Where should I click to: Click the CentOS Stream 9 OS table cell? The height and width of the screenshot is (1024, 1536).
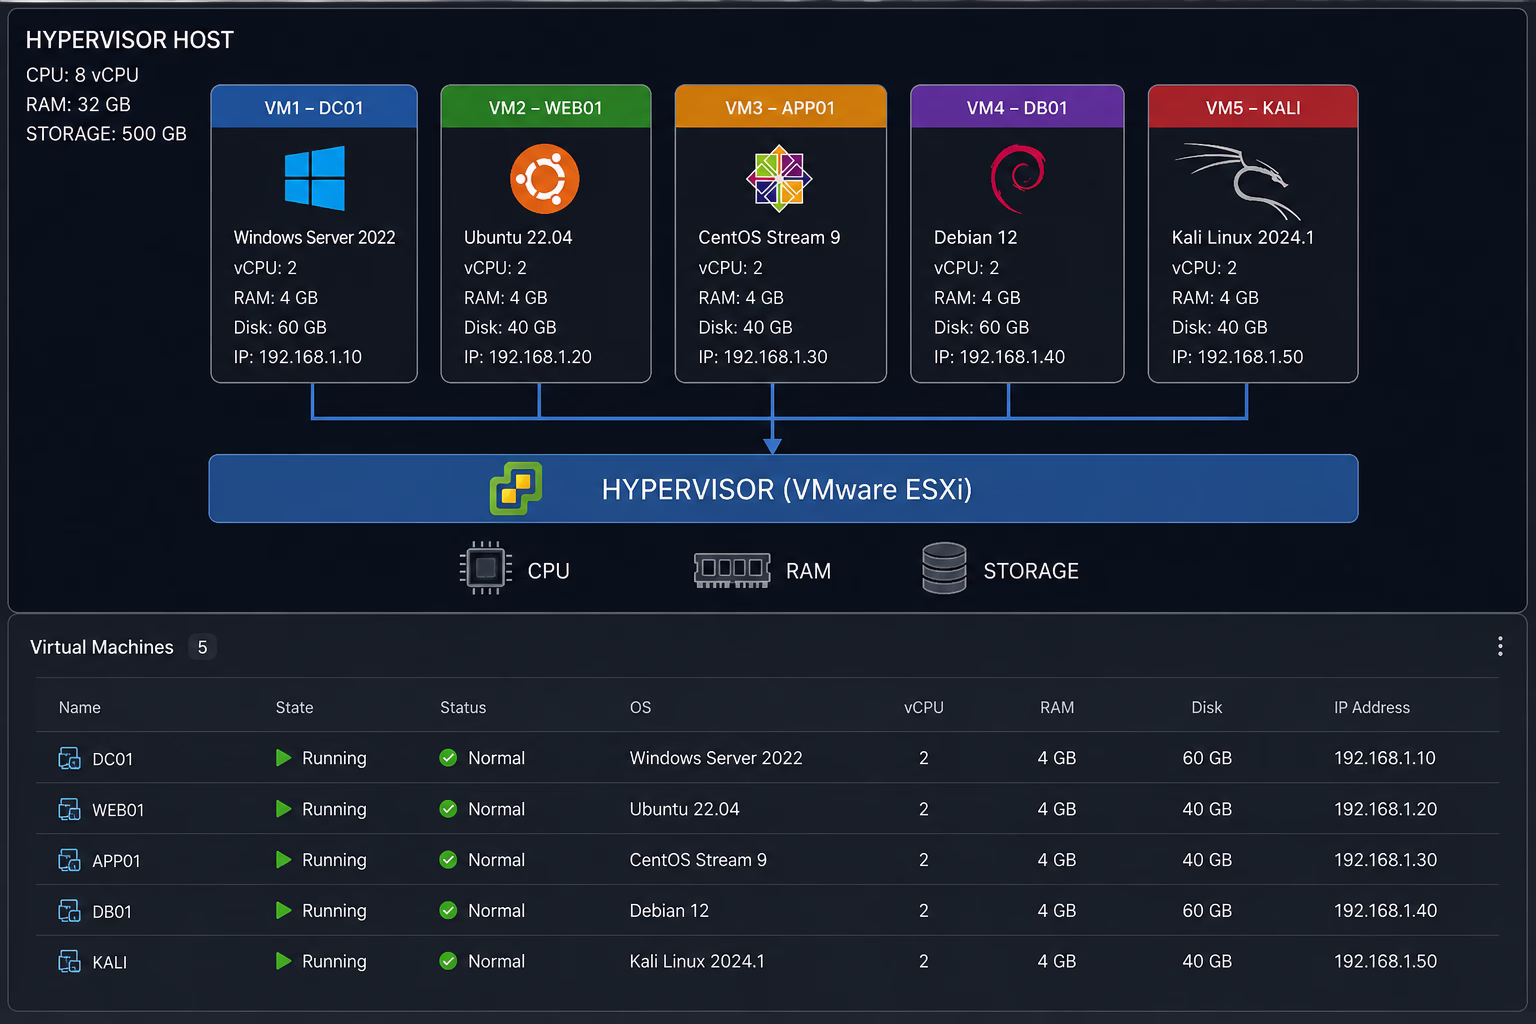(x=698, y=860)
